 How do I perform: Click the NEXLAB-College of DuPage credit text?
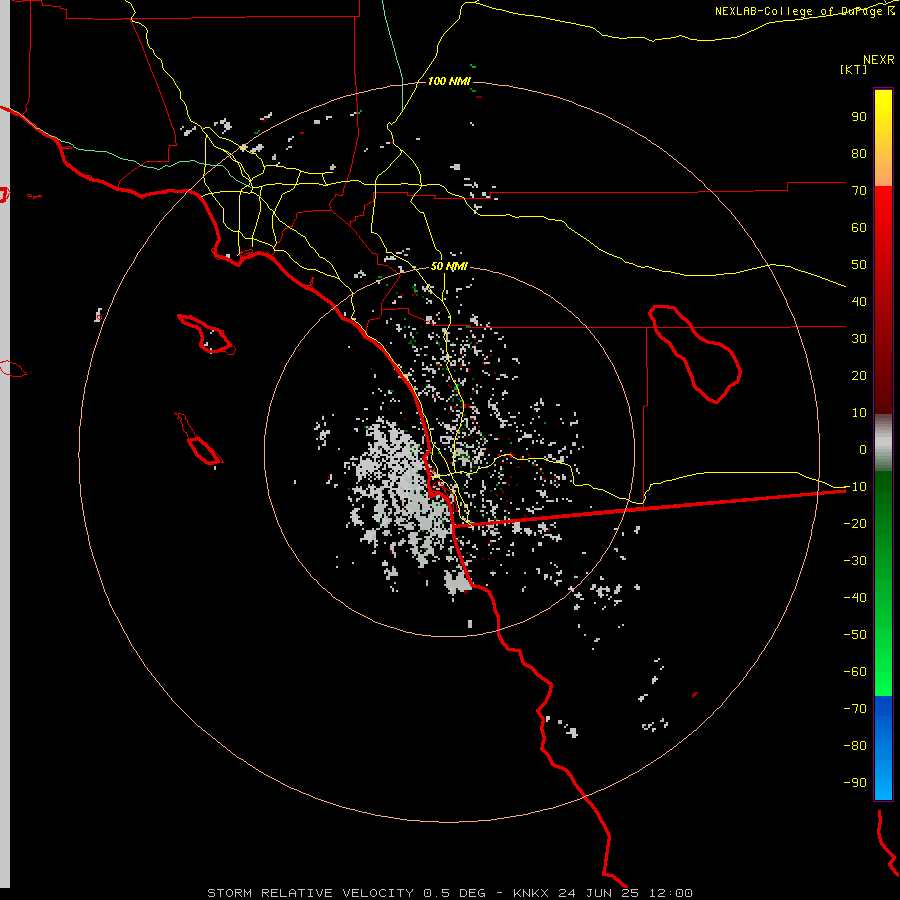[799, 11]
